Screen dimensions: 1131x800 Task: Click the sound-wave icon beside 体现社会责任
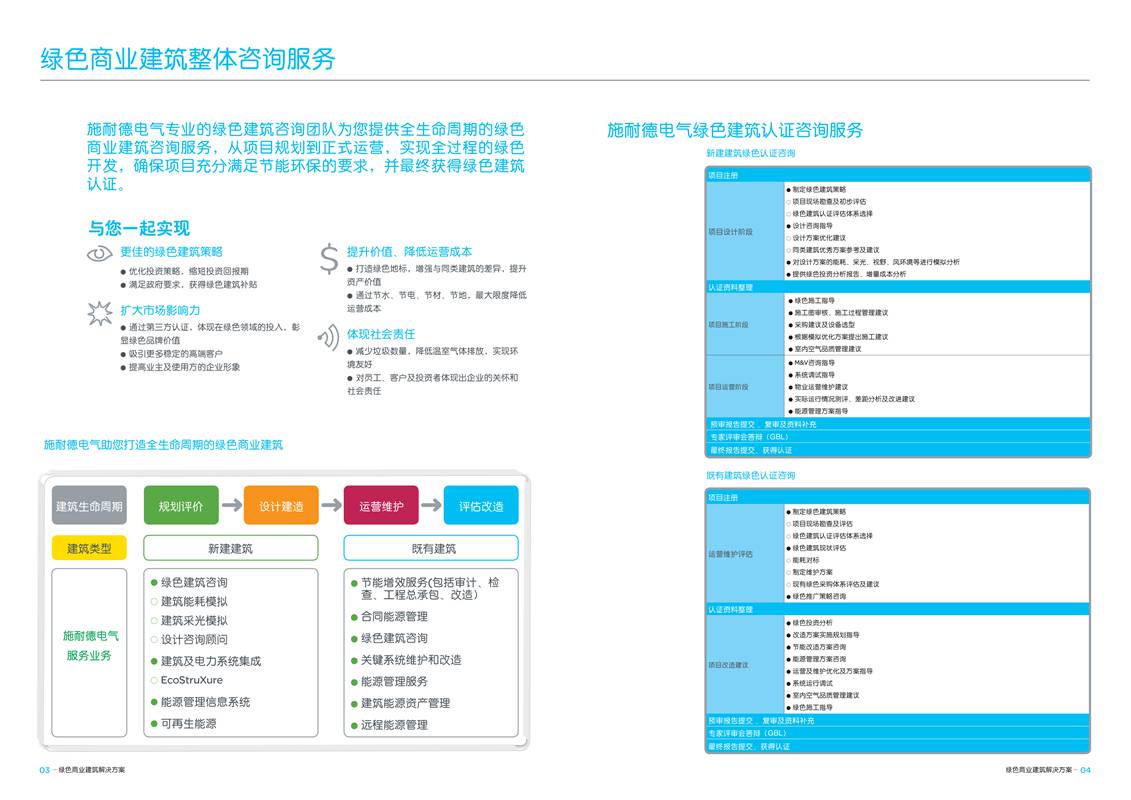point(328,337)
